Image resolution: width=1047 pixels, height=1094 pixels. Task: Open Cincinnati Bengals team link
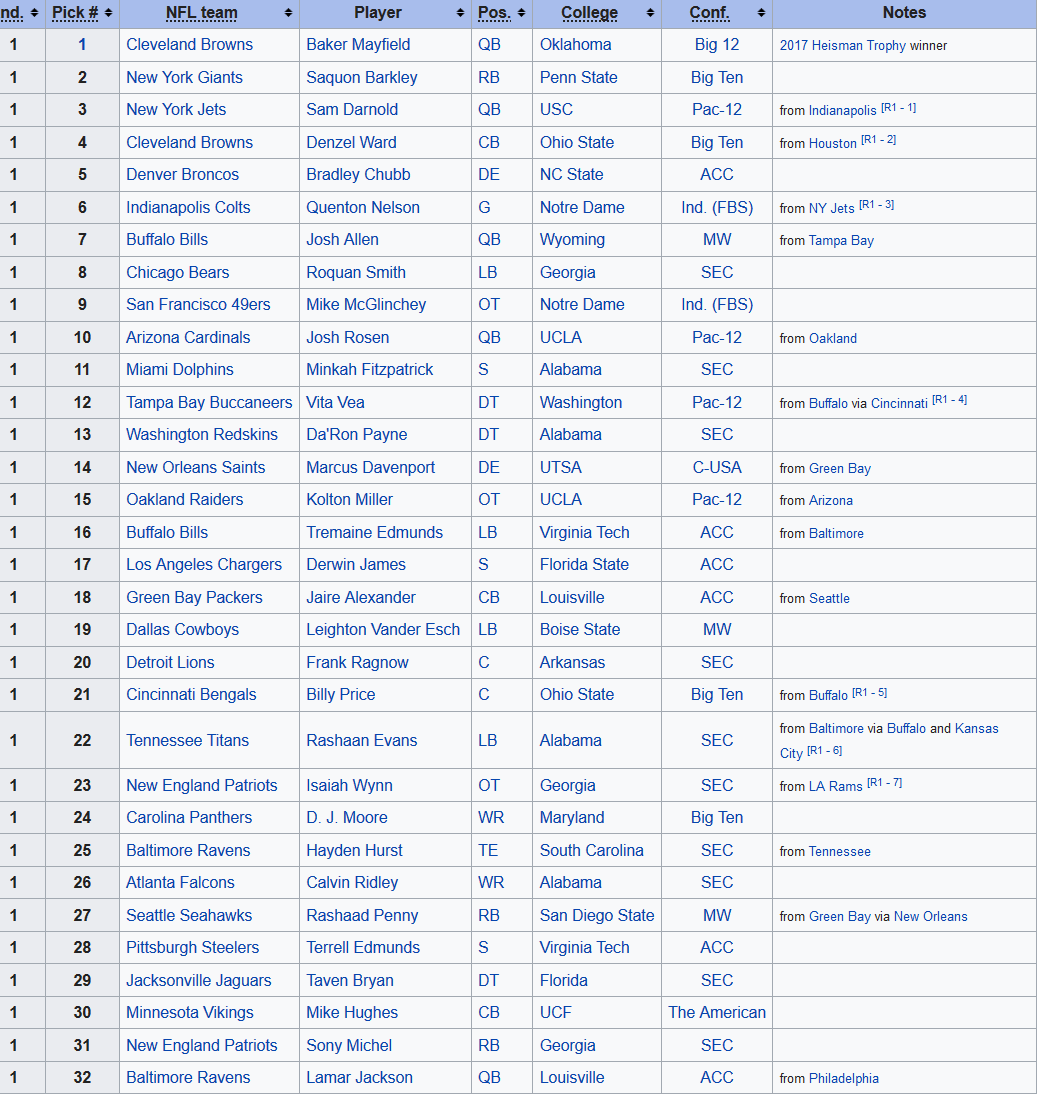(191, 694)
